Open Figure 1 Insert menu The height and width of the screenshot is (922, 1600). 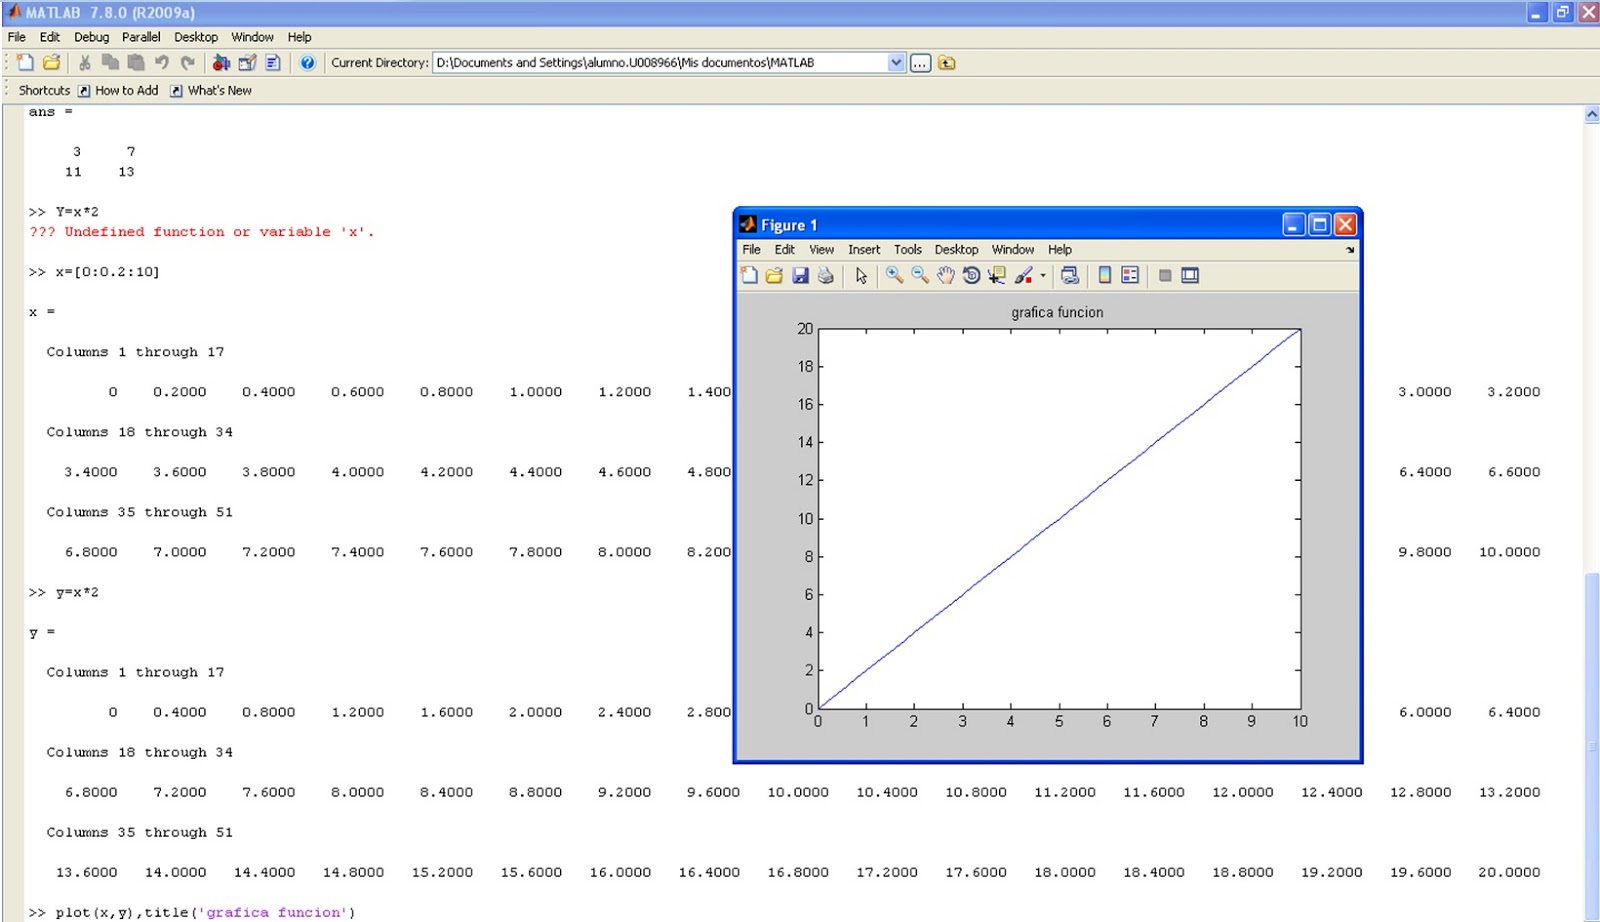click(864, 250)
